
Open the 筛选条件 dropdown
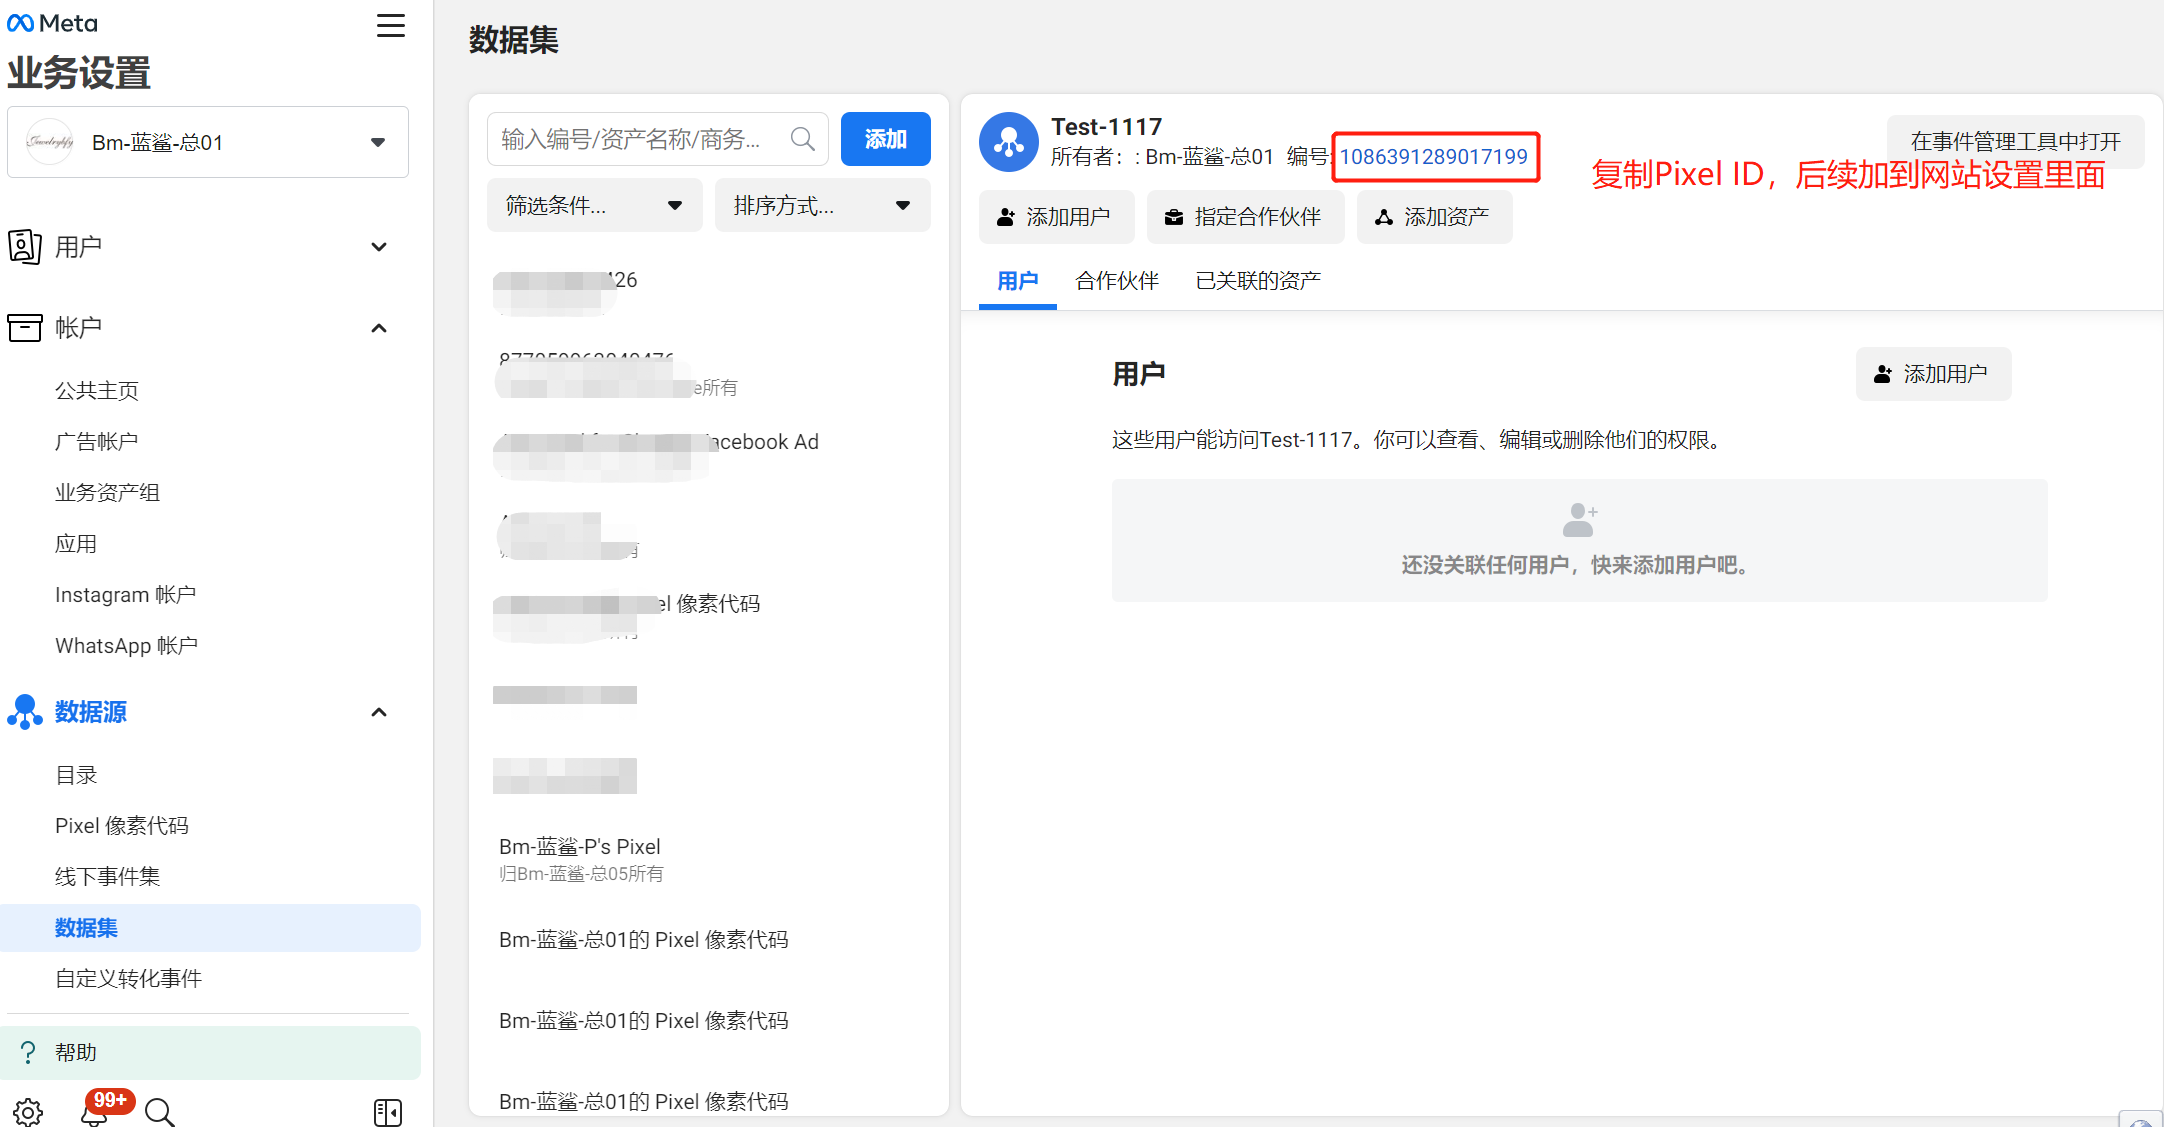(595, 205)
